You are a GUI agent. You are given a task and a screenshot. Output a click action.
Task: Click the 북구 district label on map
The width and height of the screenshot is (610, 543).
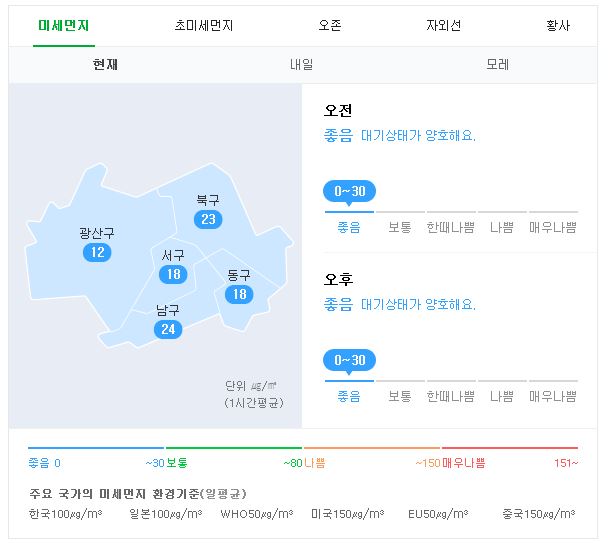tap(208, 200)
